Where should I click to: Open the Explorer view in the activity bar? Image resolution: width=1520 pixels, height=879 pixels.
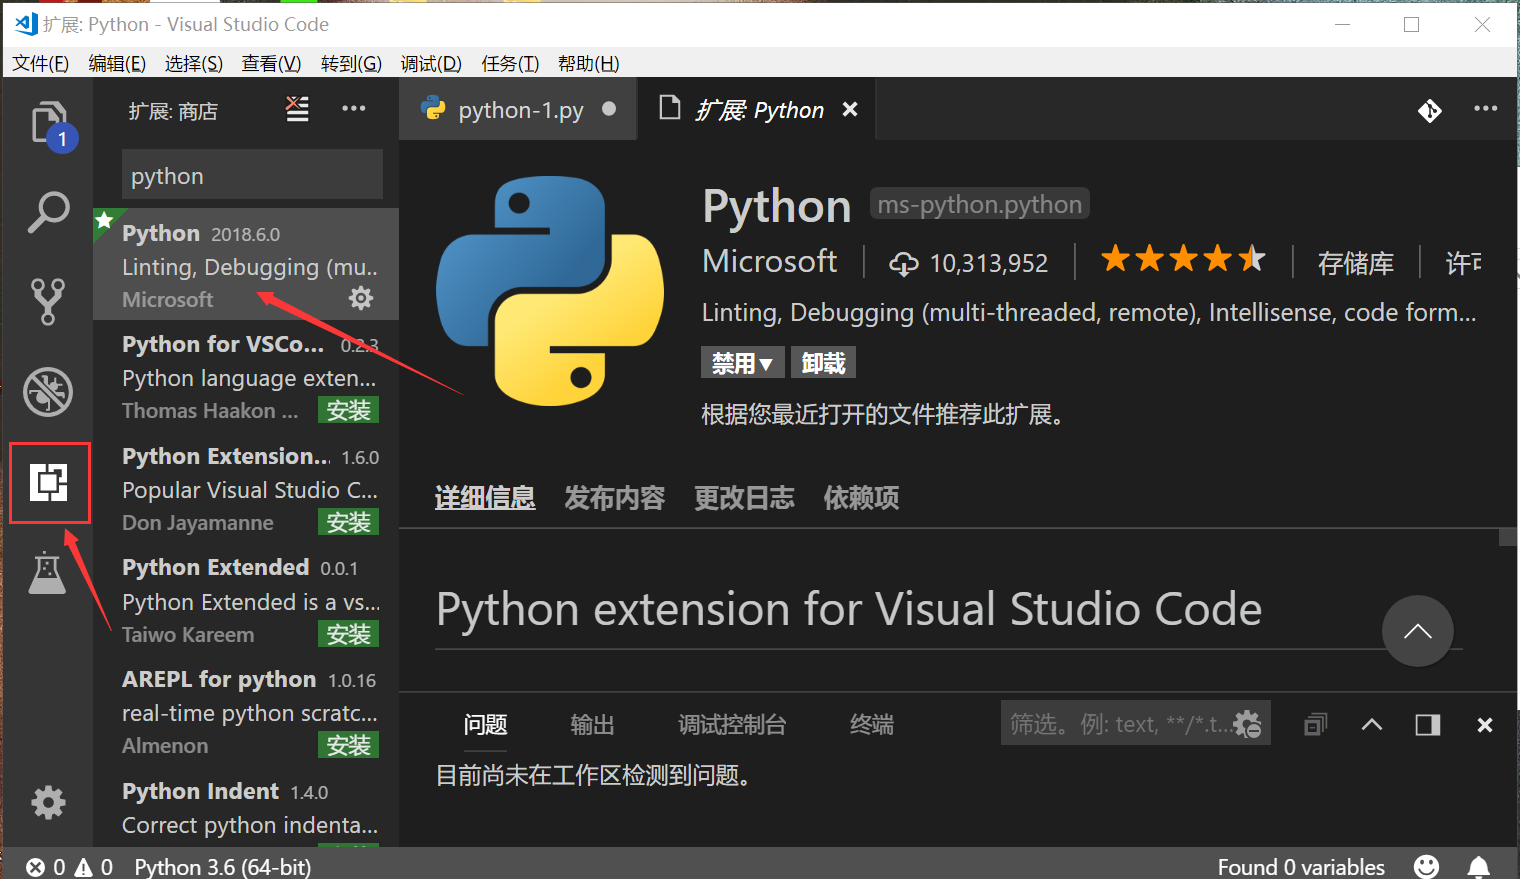coord(49,124)
